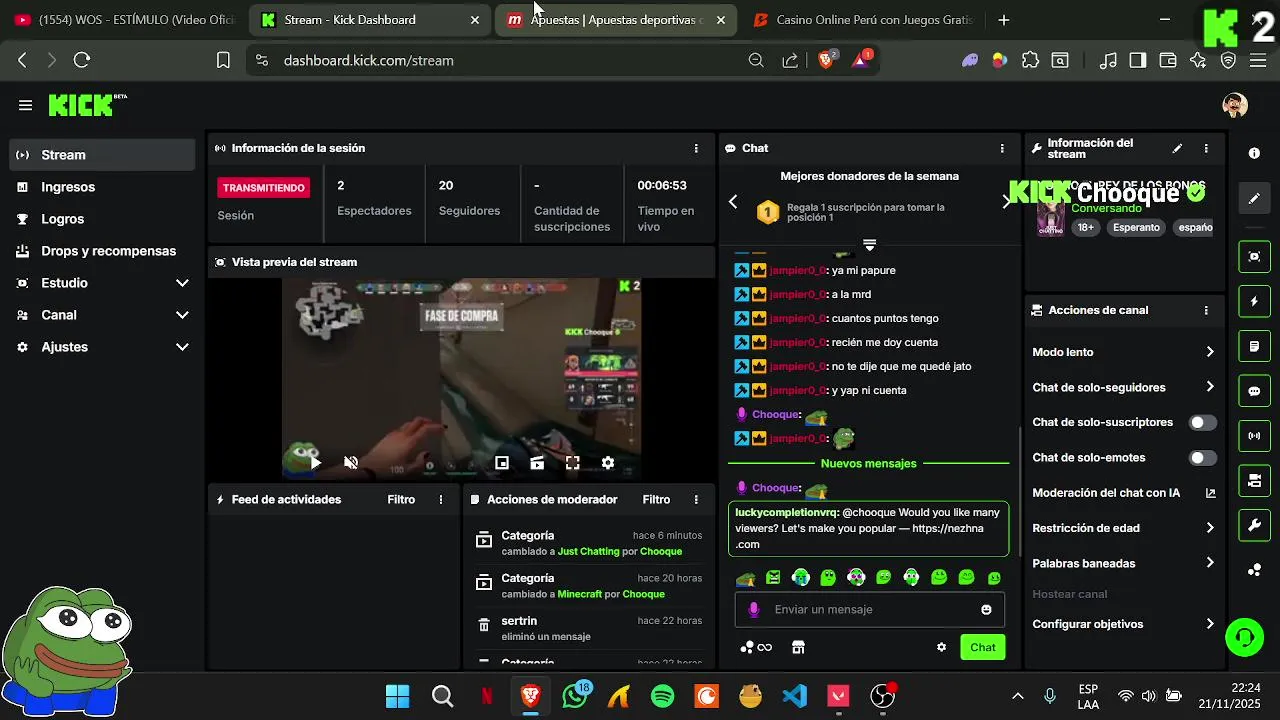Play the stream preview
The image size is (1280, 720).
click(x=316, y=462)
